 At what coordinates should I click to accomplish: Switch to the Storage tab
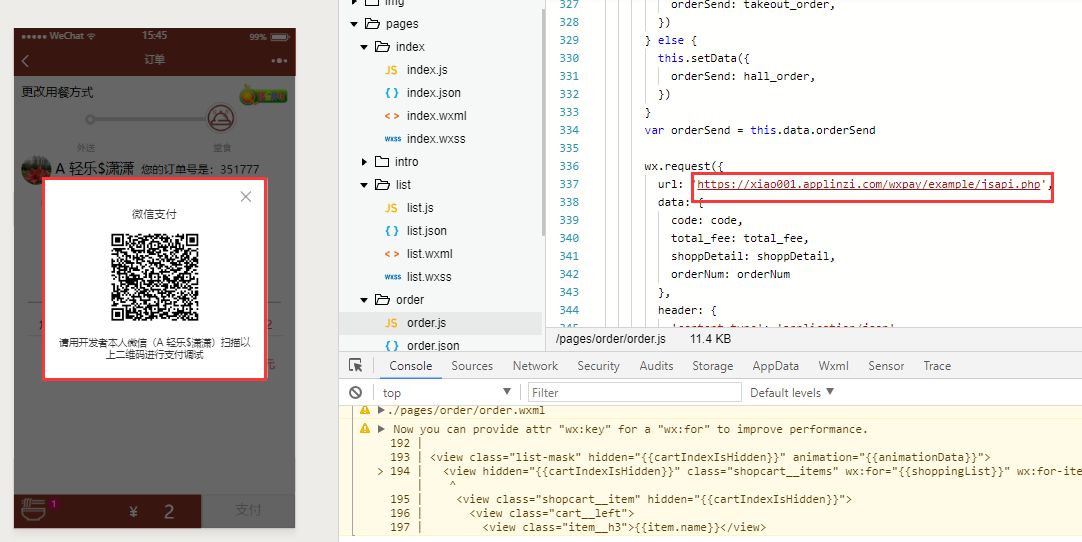[x=713, y=366]
